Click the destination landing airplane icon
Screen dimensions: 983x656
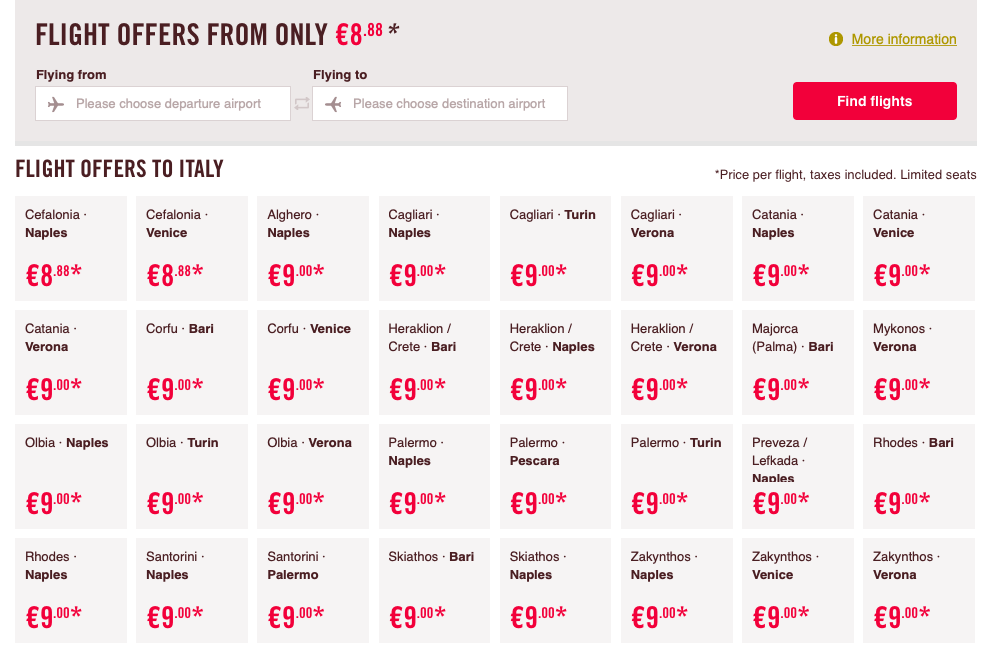pos(333,103)
